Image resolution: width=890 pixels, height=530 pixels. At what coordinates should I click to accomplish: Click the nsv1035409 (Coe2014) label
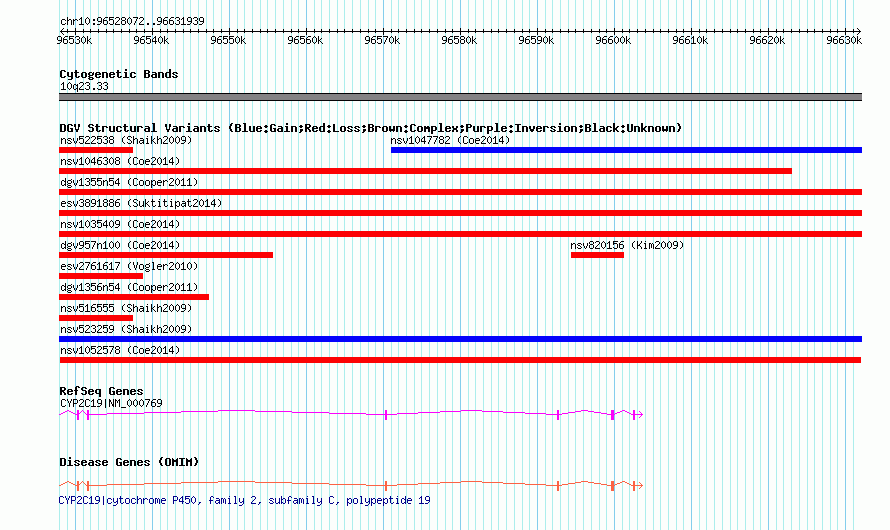[120, 224]
